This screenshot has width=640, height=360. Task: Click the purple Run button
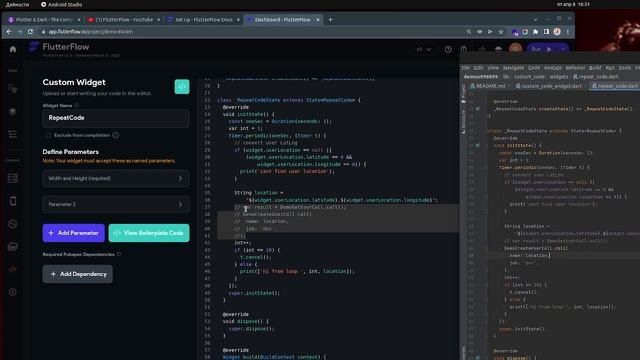pos(542,49)
